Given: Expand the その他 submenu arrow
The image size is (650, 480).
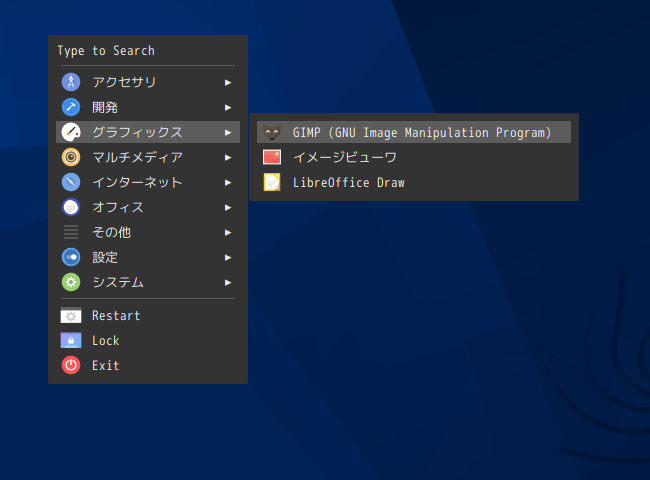Looking at the screenshot, I should (228, 233).
